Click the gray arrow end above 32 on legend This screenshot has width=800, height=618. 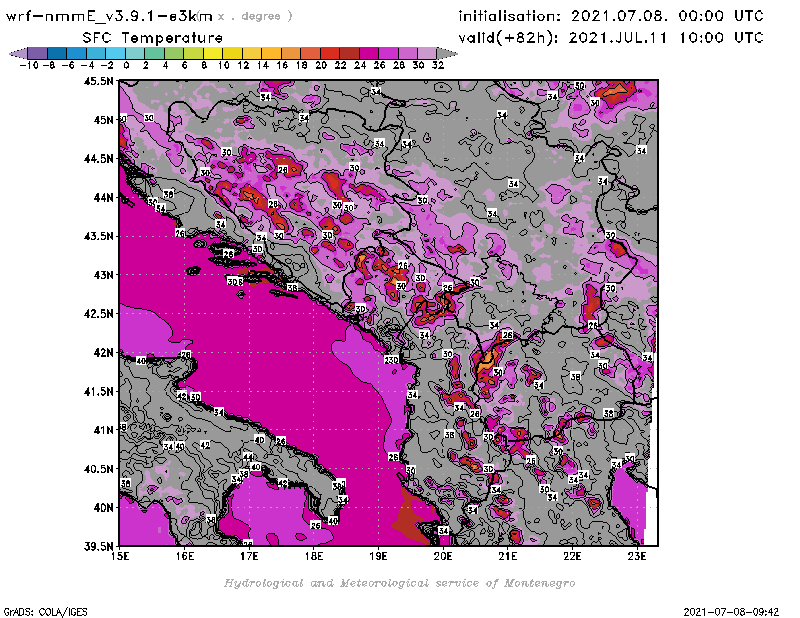[x=446, y=53]
